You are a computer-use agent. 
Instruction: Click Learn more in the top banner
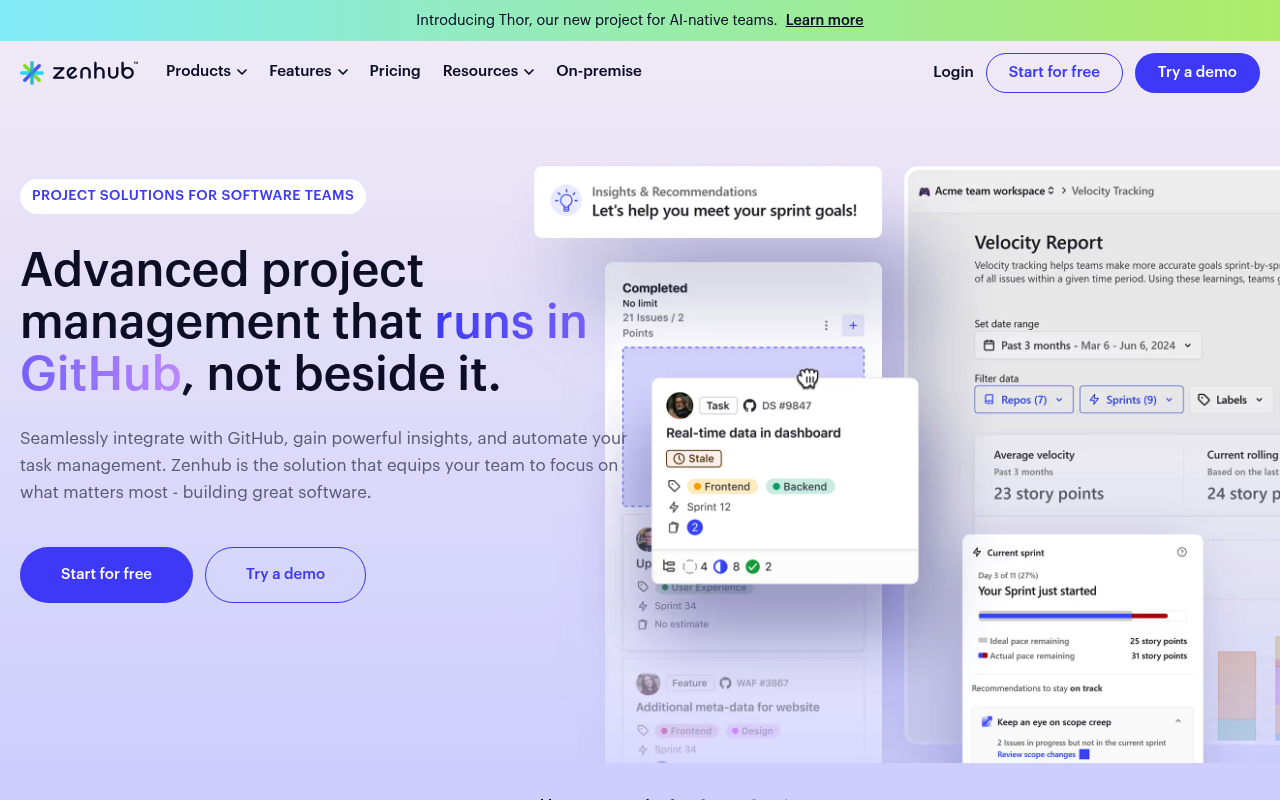point(824,20)
